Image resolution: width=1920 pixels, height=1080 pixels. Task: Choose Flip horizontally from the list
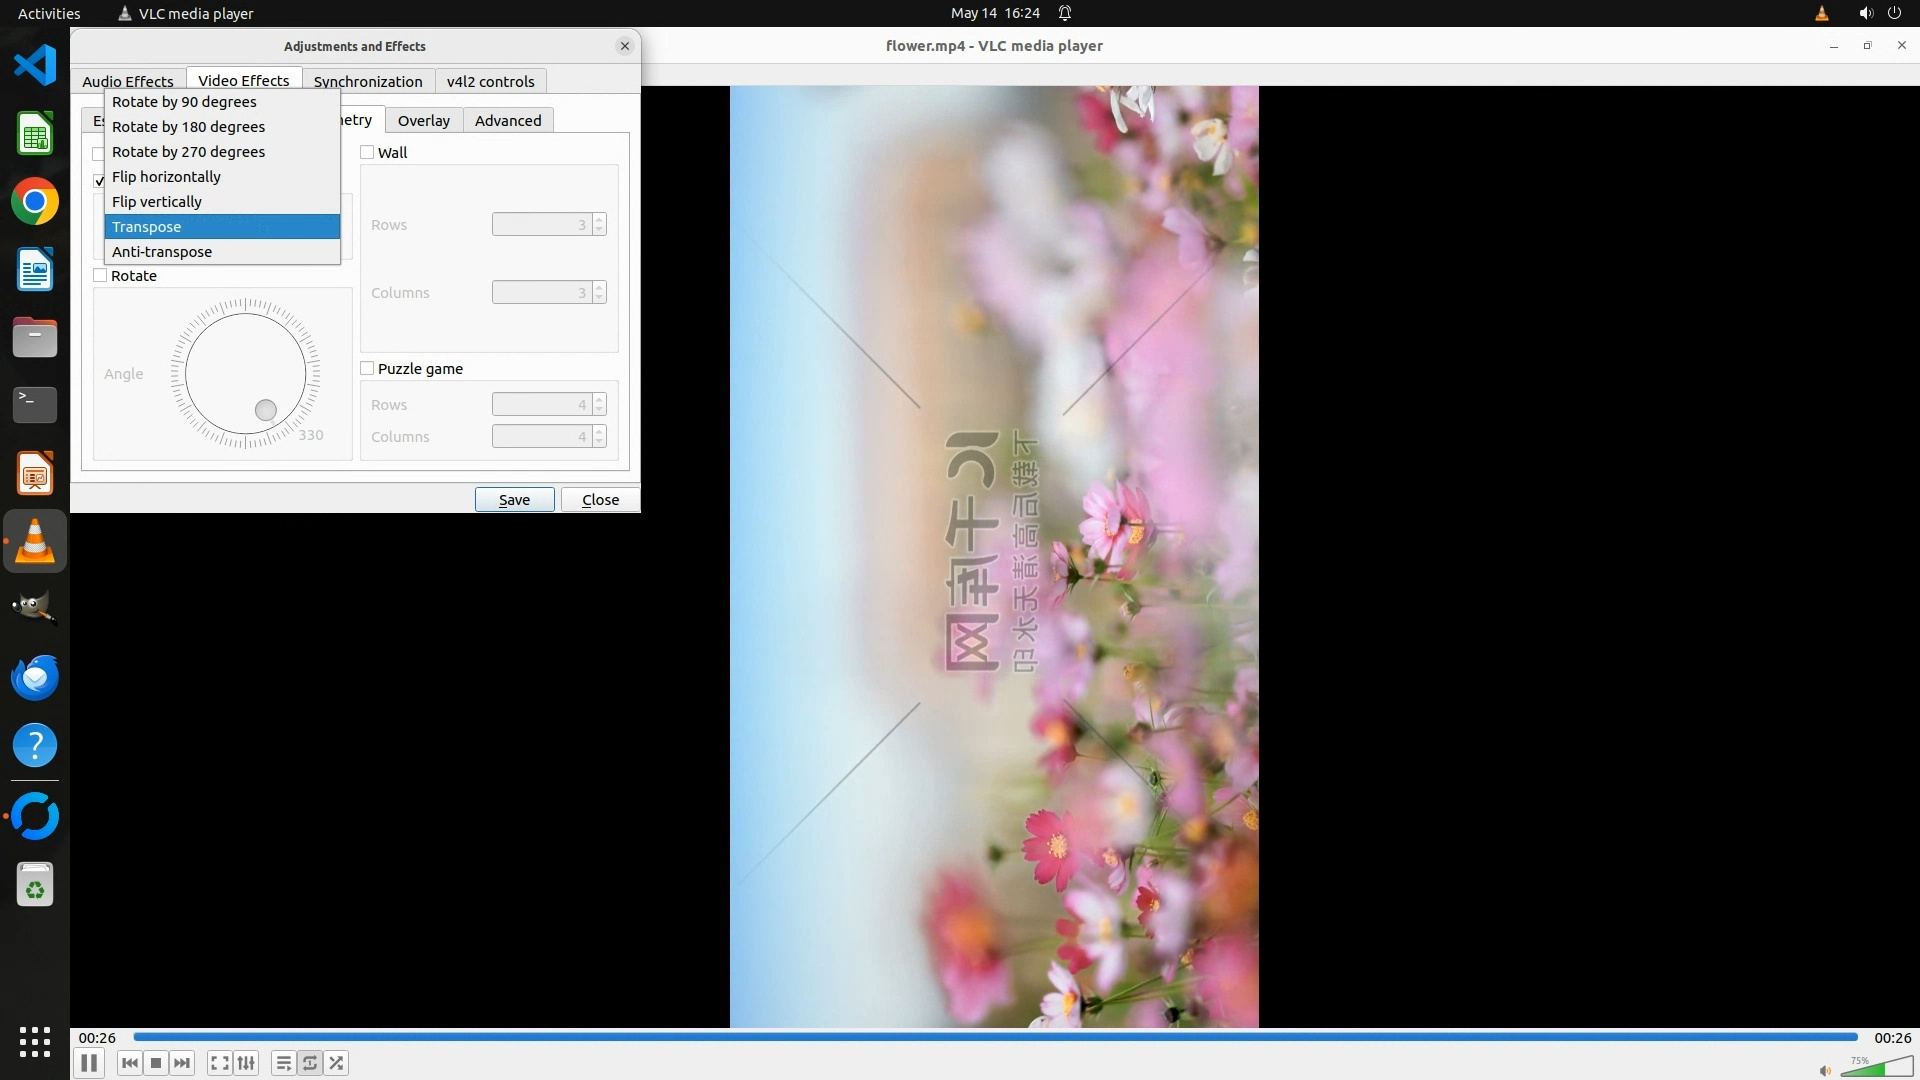click(x=166, y=177)
